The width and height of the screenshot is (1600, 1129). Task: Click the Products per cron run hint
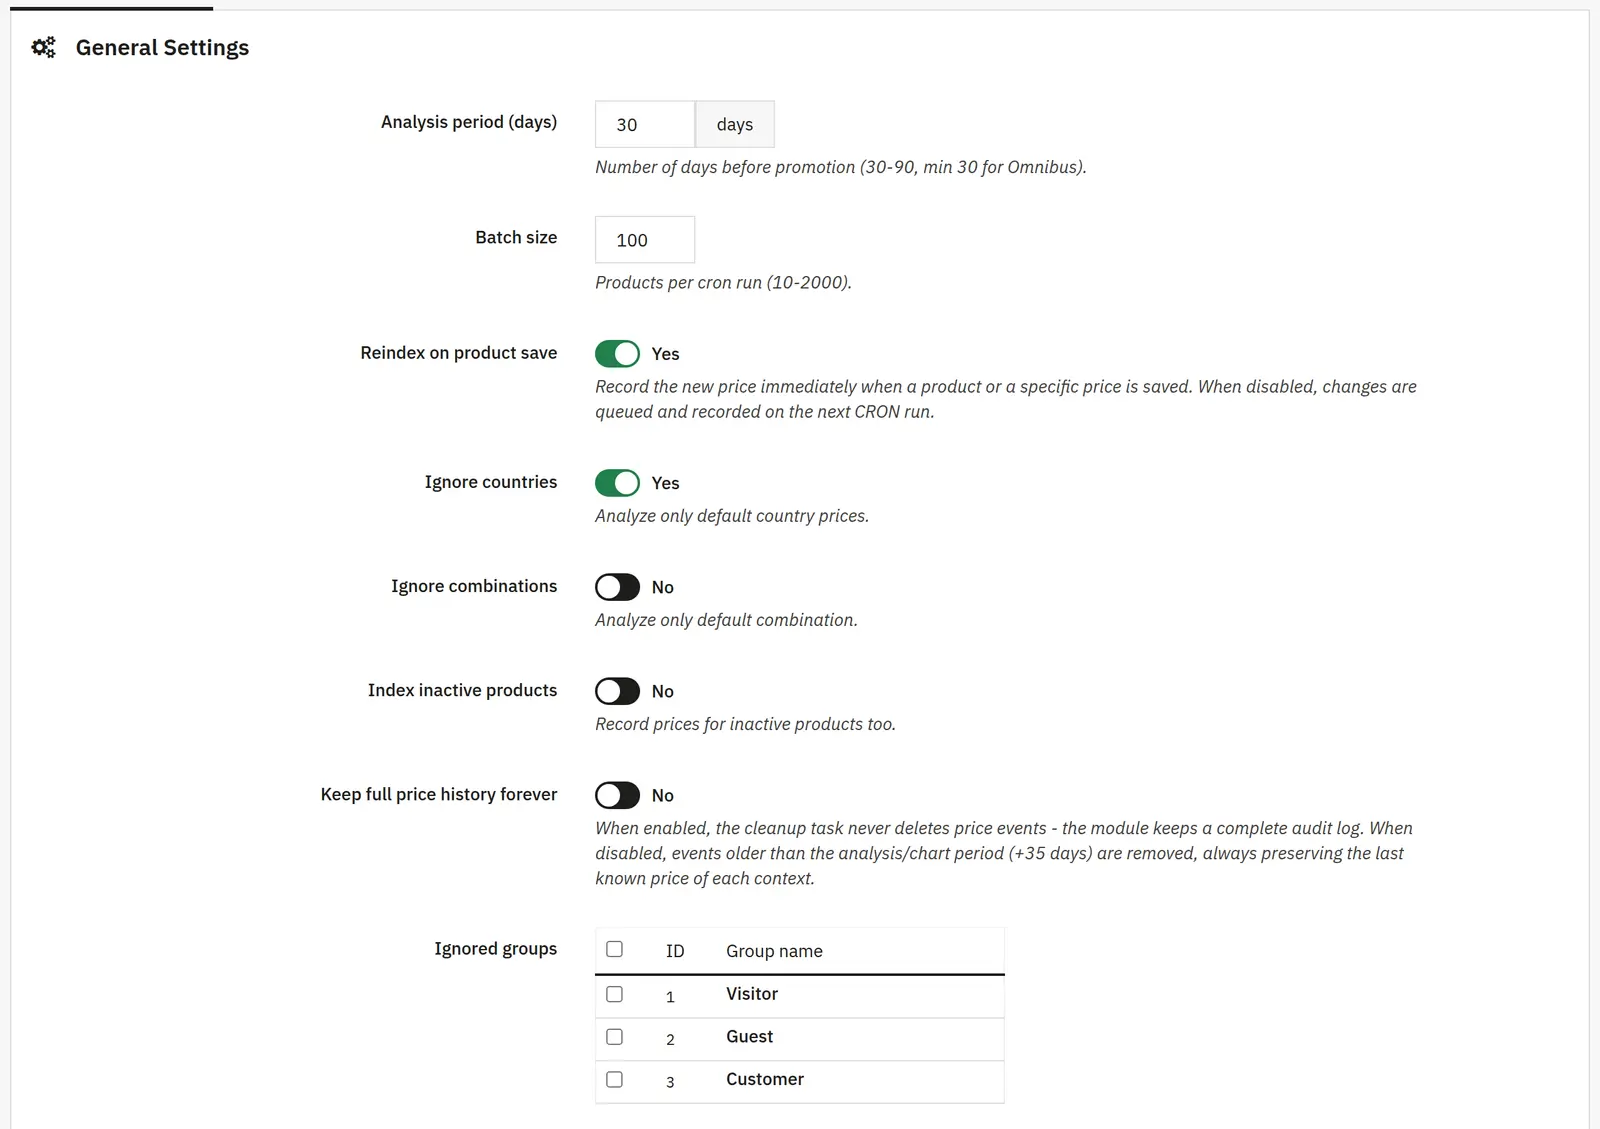point(723,283)
